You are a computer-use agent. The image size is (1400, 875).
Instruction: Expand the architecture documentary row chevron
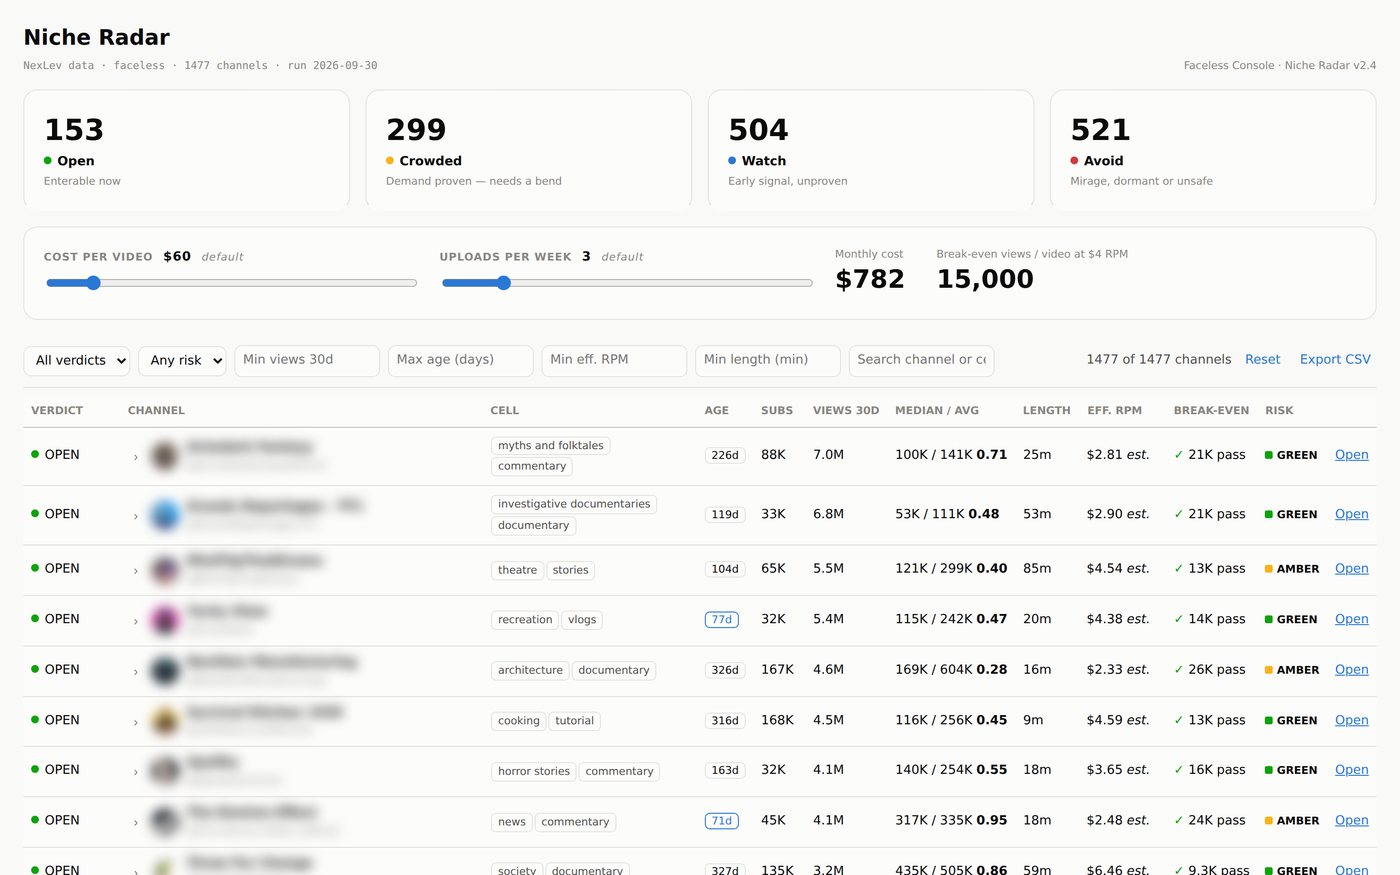click(136, 672)
